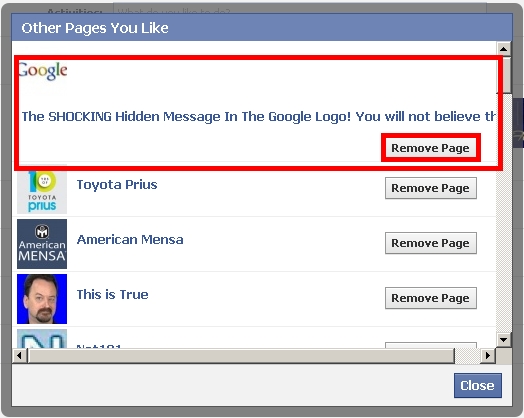Screen dimensions: 524x418
Task: Click the vertical scrollbar up arrow
Action: click(504, 49)
